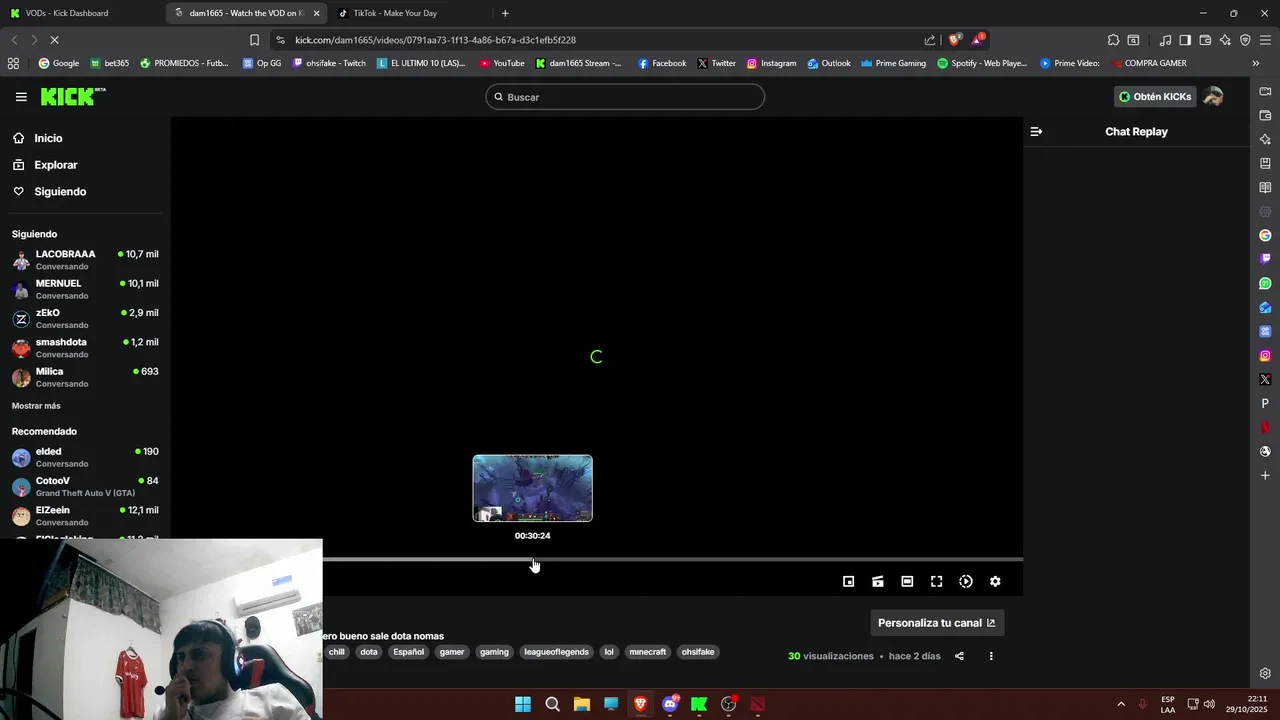Open browser extensions puzzle icon
This screenshot has height=720, width=1280.
1113,40
